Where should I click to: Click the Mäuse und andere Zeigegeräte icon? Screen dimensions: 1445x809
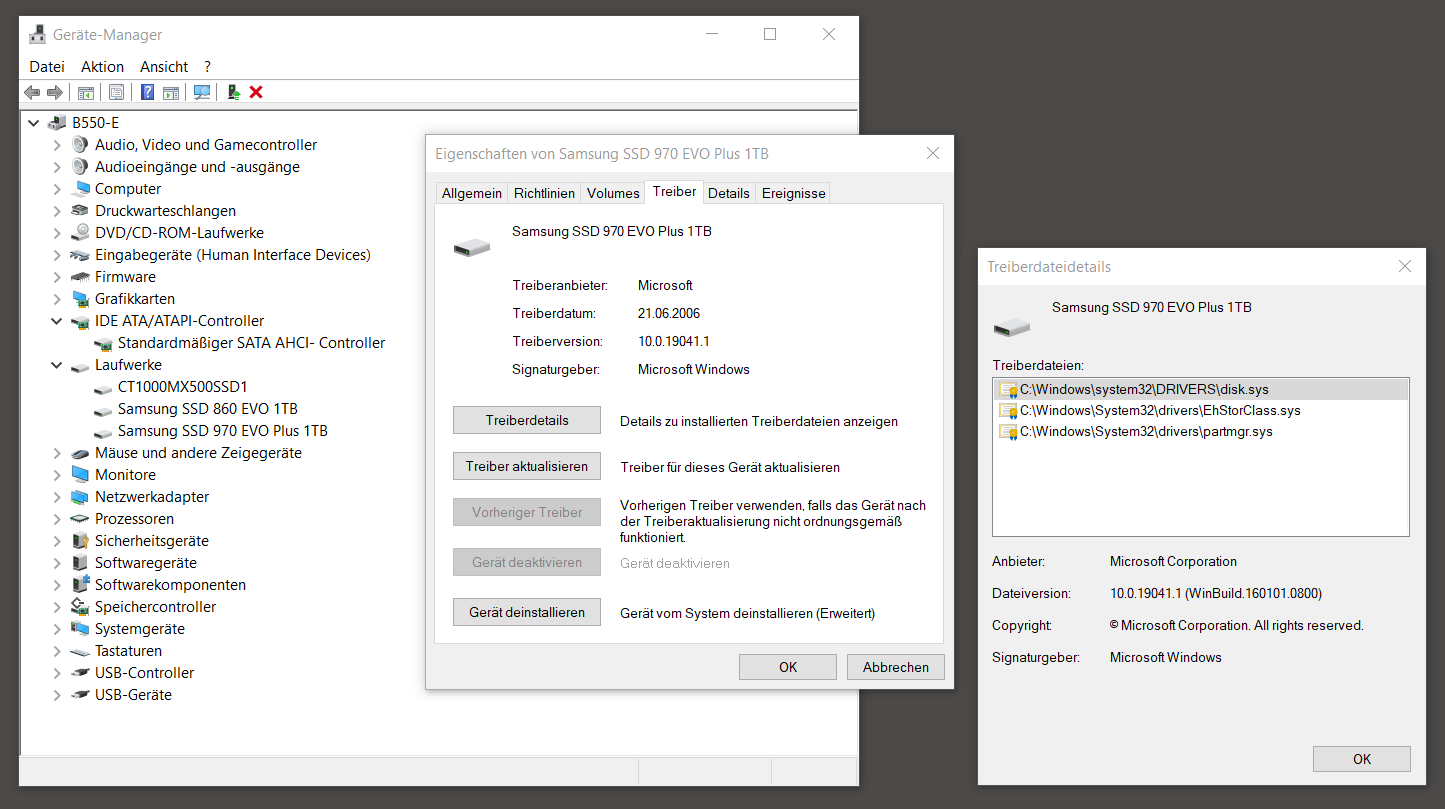point(80,453)
